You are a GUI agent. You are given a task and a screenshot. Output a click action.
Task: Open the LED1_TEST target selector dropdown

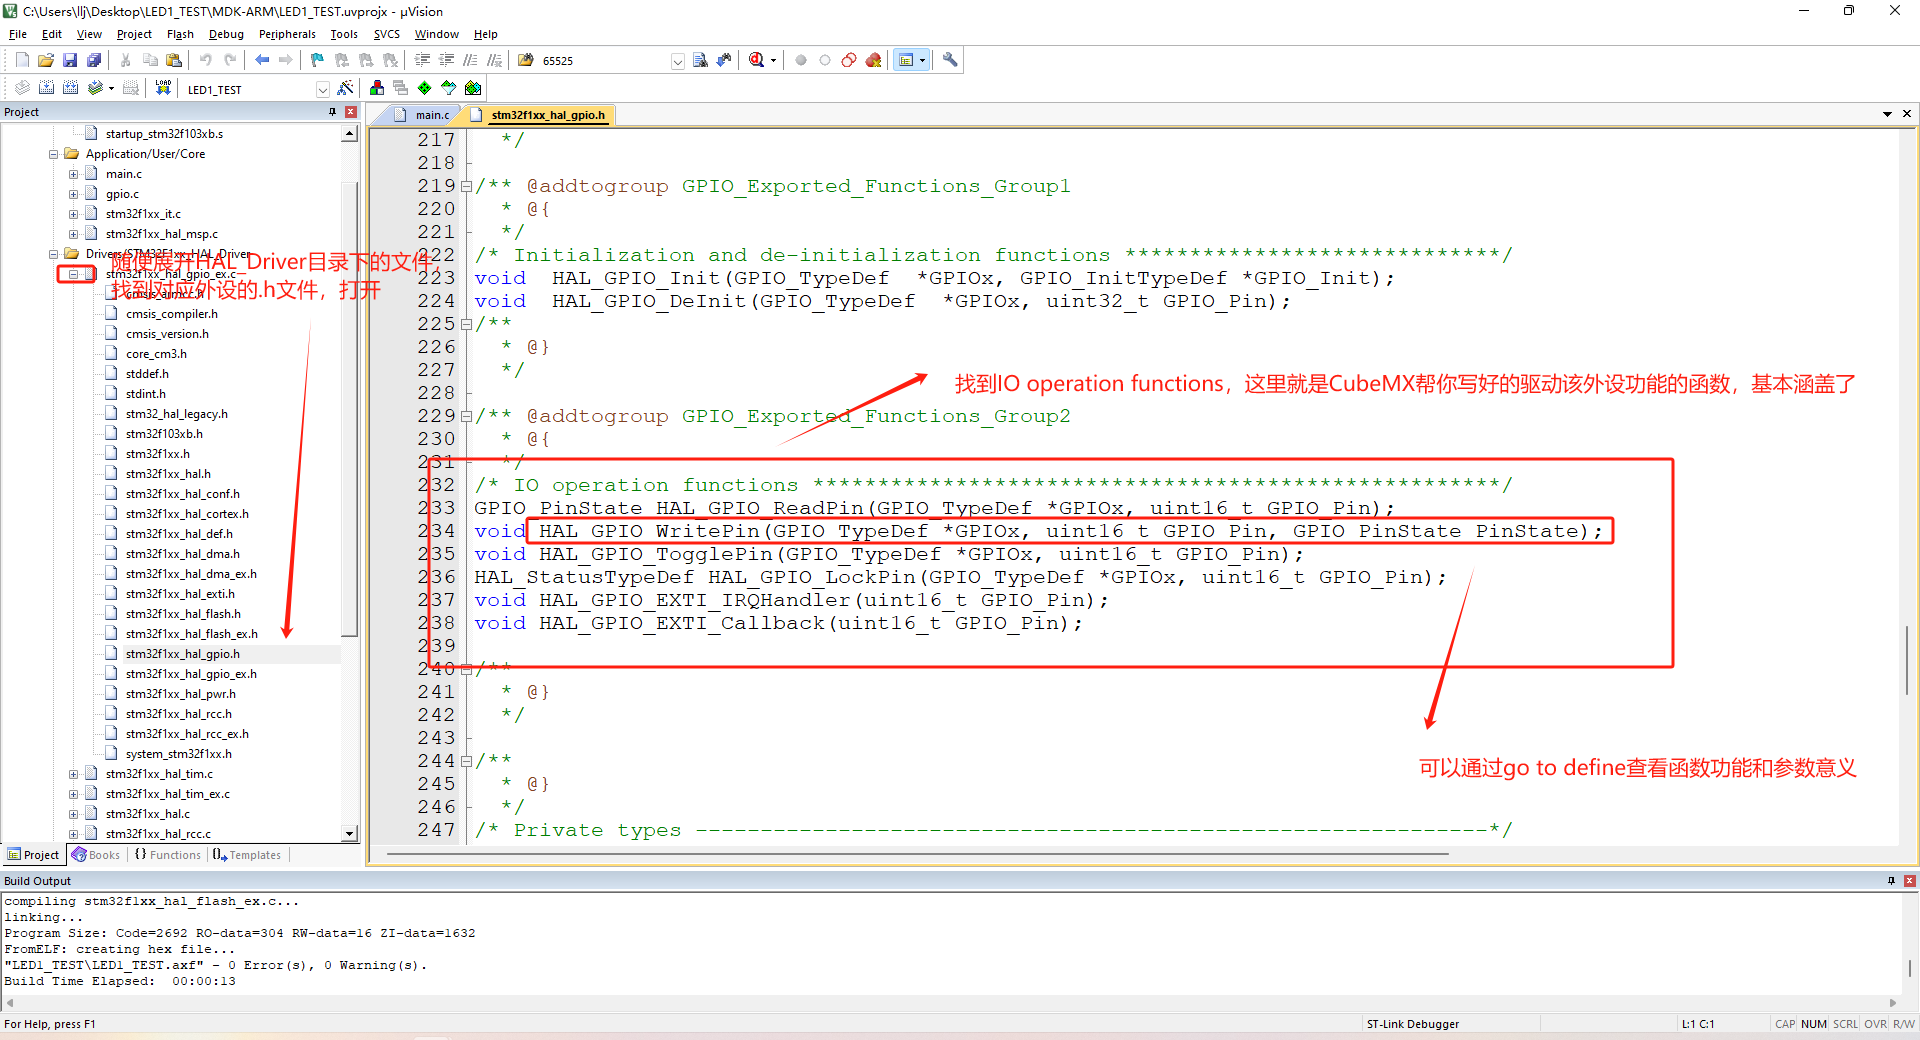click(x=322, y=89)
